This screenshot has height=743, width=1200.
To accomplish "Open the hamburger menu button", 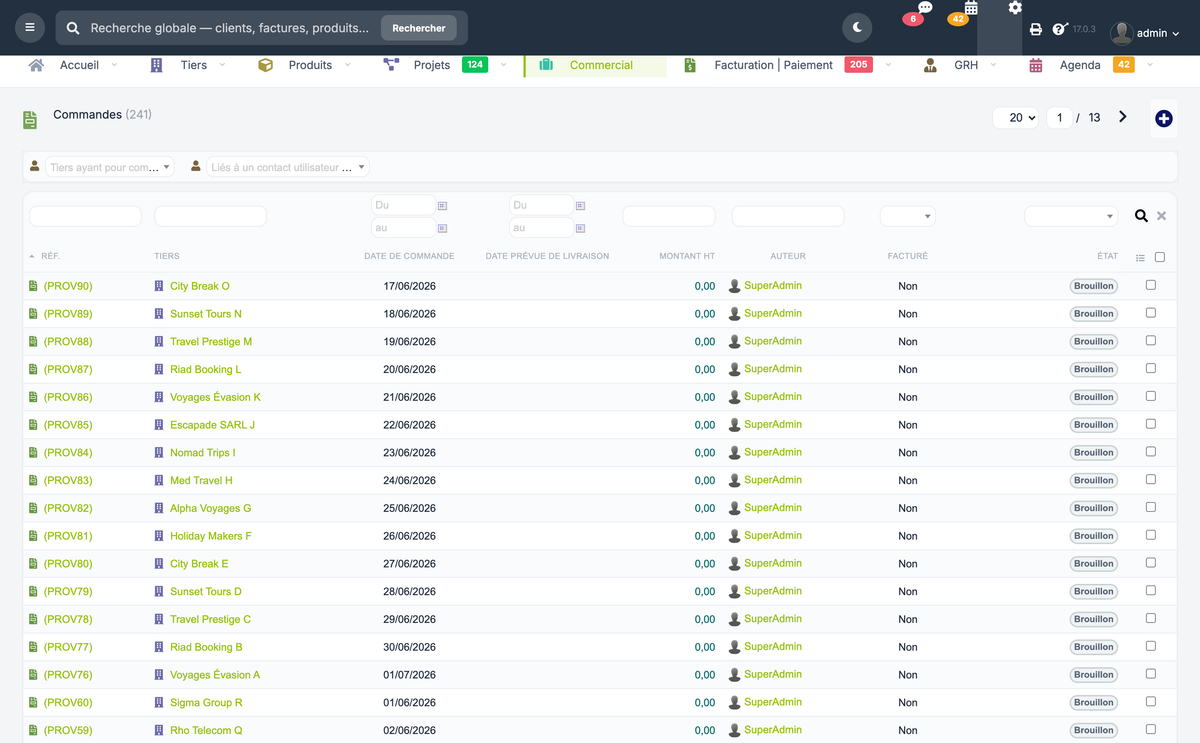I will click(x=30, y=28).
